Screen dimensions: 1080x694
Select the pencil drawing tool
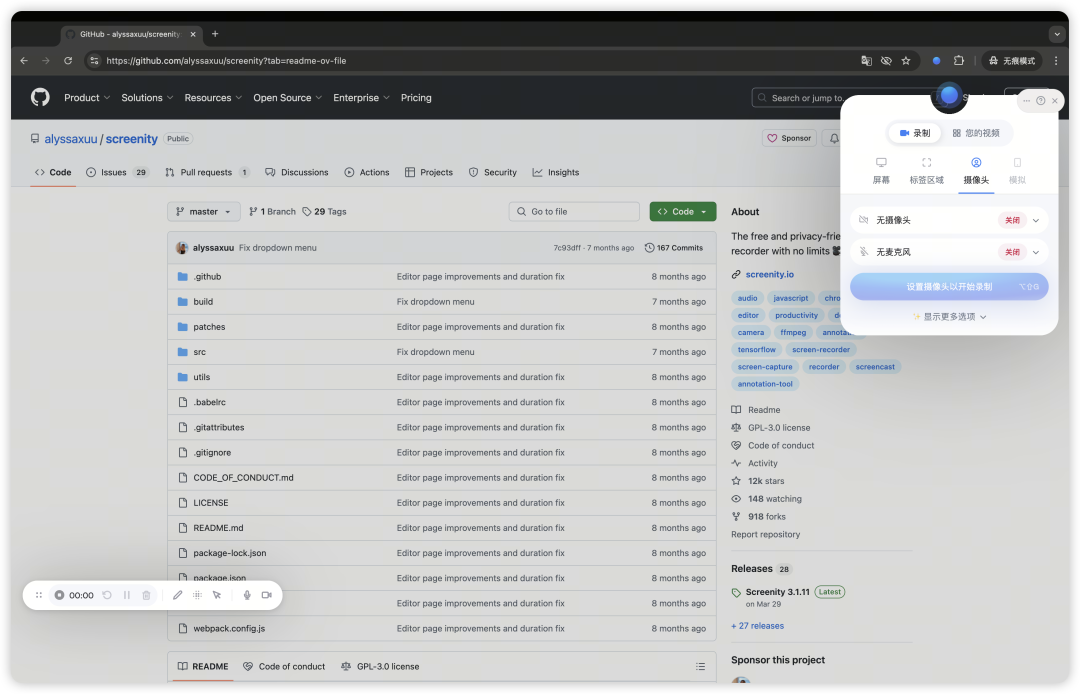[178, 595]
